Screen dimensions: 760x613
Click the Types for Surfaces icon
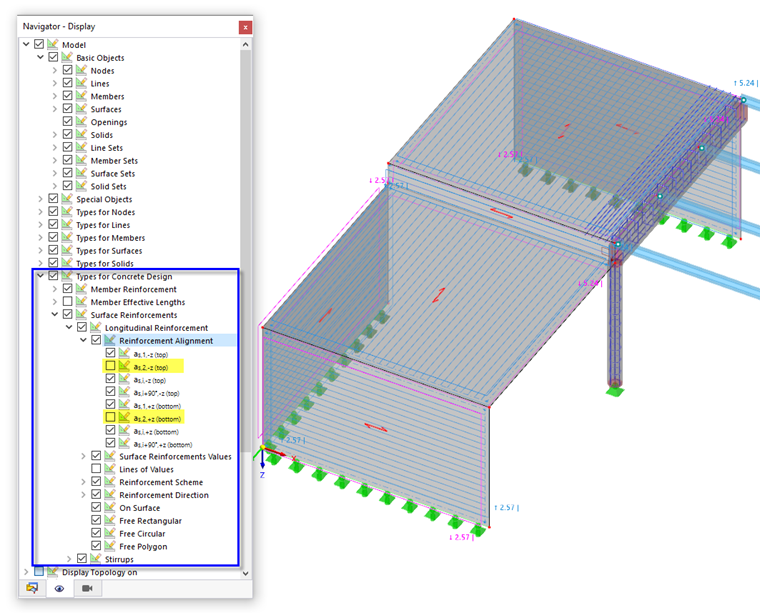point(67,250)
